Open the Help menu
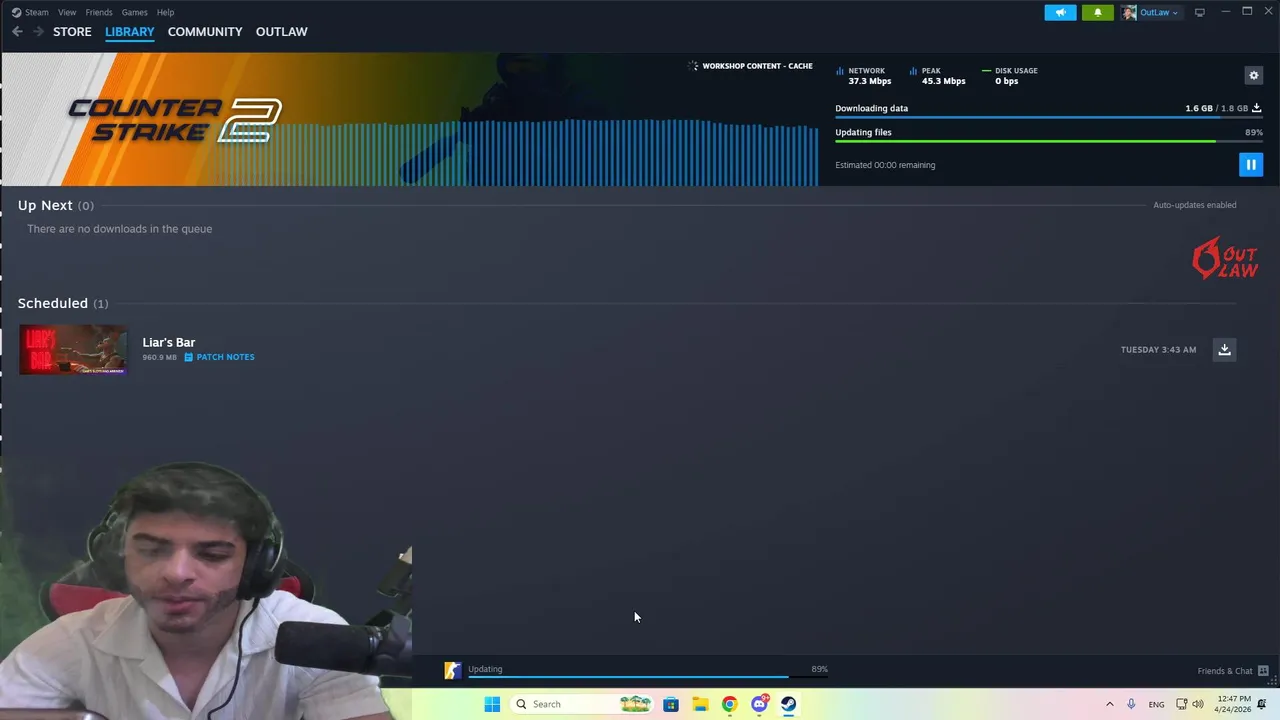Viewport: 1280px width, 720px height. (165, 12)
